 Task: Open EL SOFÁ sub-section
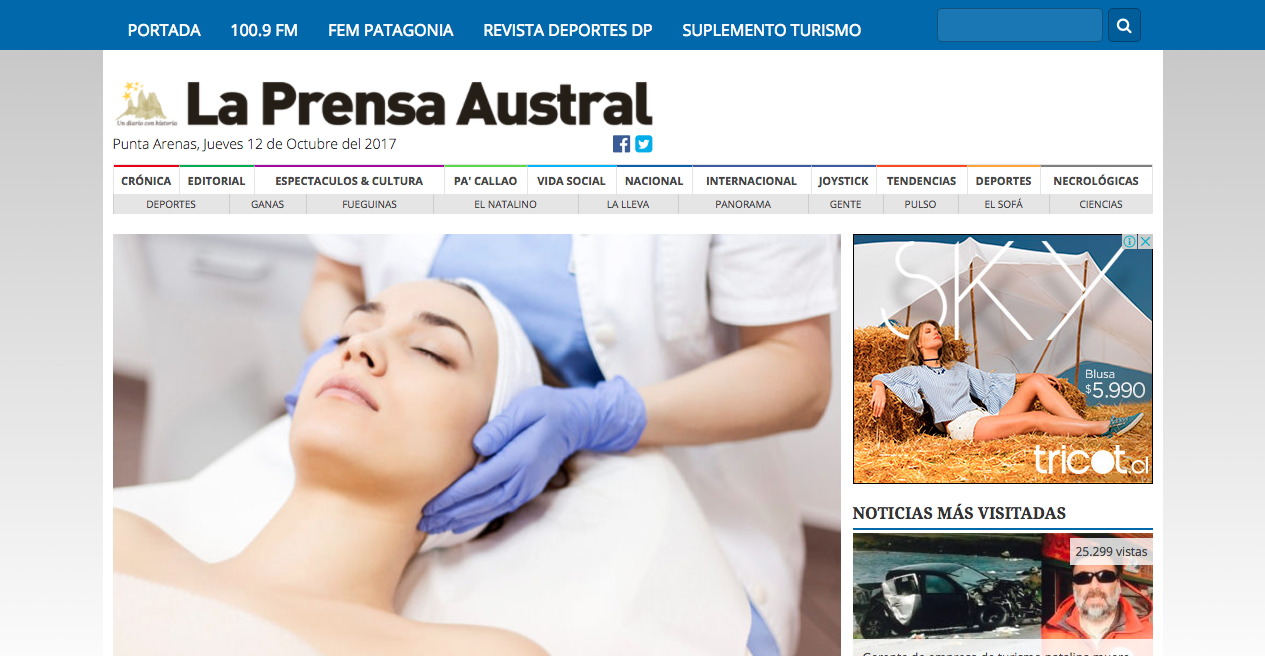click(1004, 204)
